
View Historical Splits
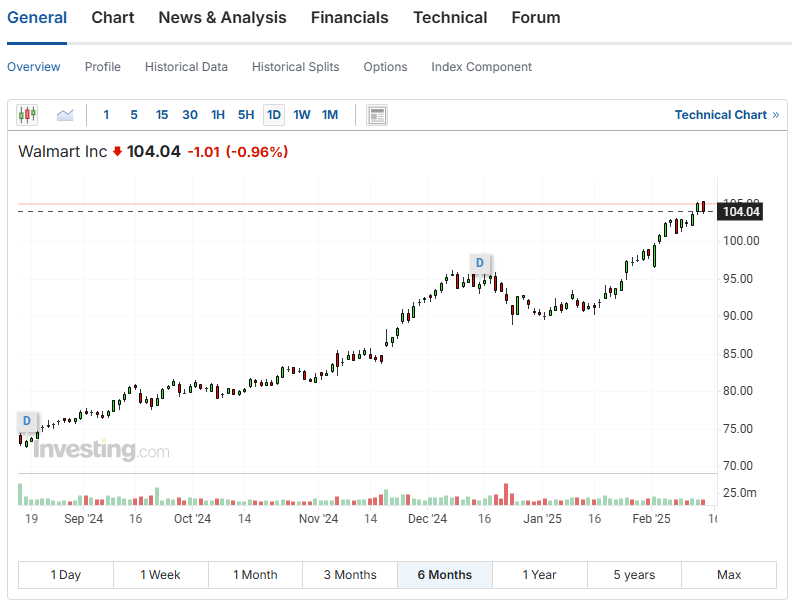pos(295,67)
